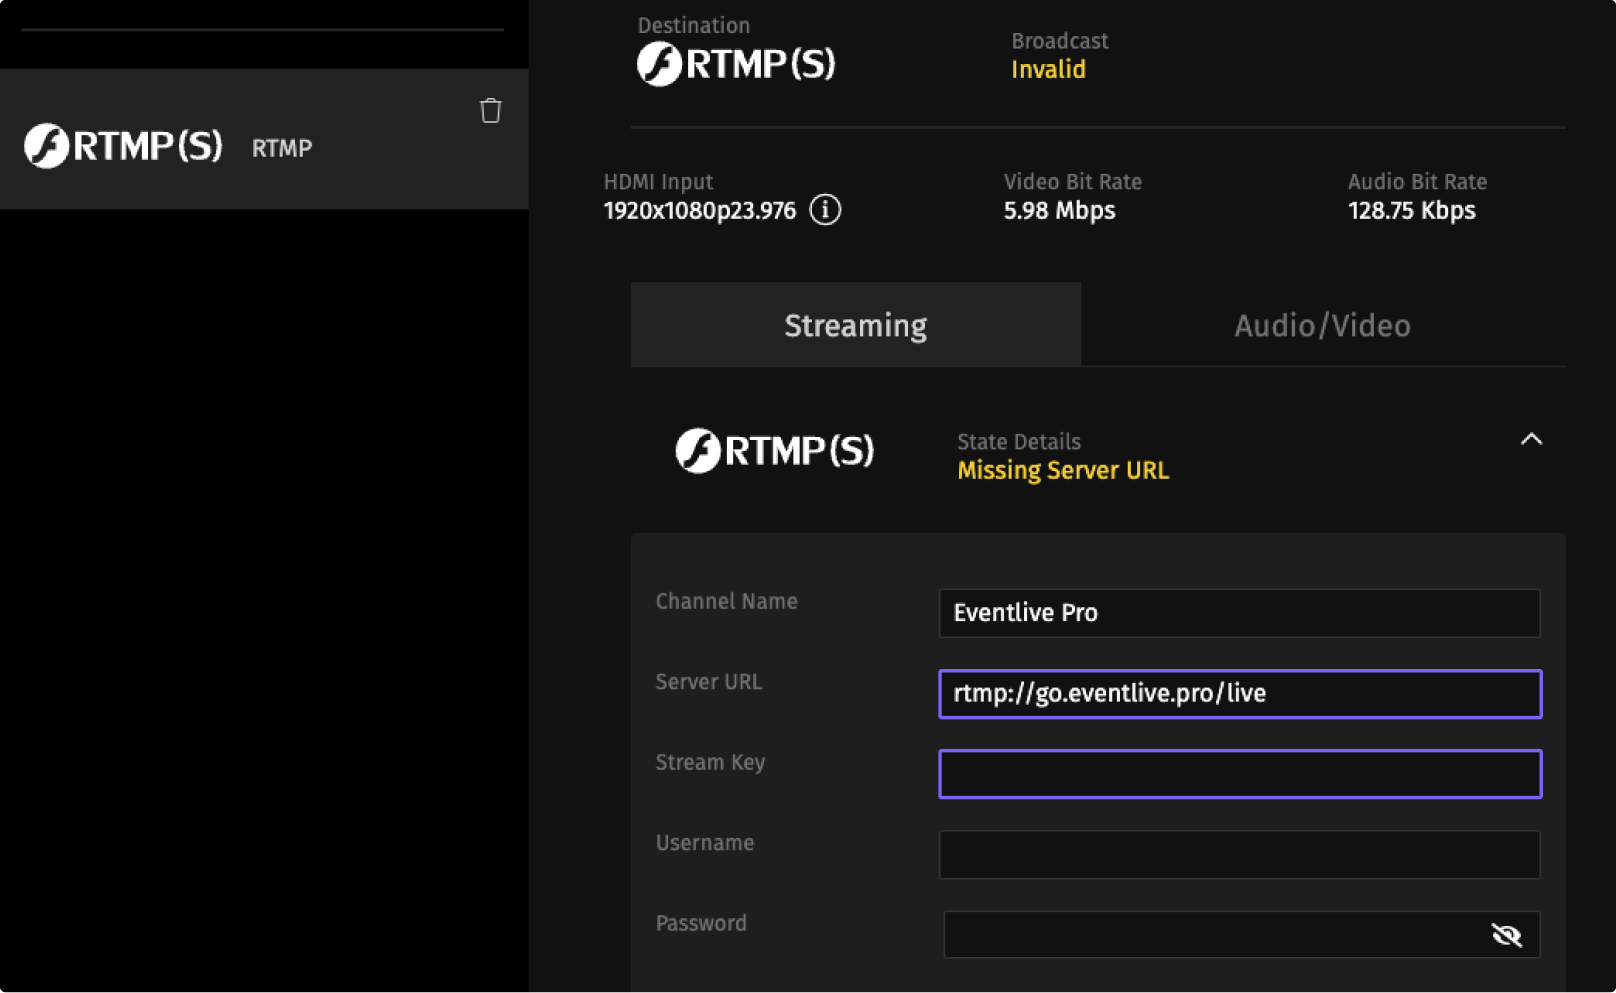Click the Password input field

tap(1210, 935)
